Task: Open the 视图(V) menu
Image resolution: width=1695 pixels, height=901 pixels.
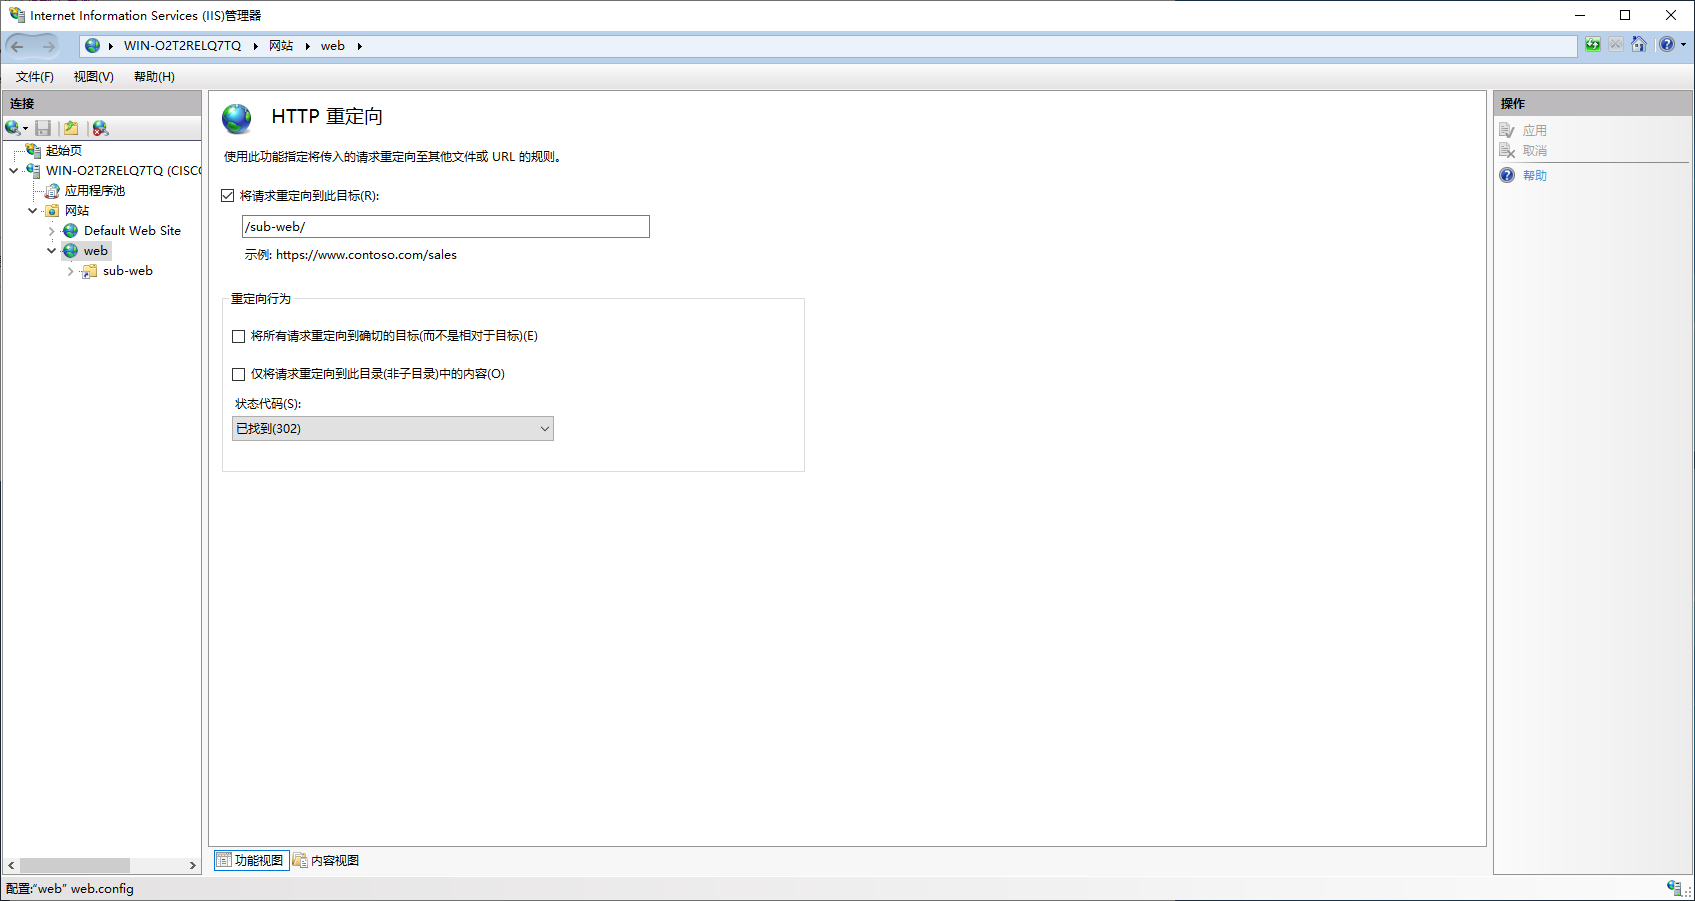Action: (94, 77)
